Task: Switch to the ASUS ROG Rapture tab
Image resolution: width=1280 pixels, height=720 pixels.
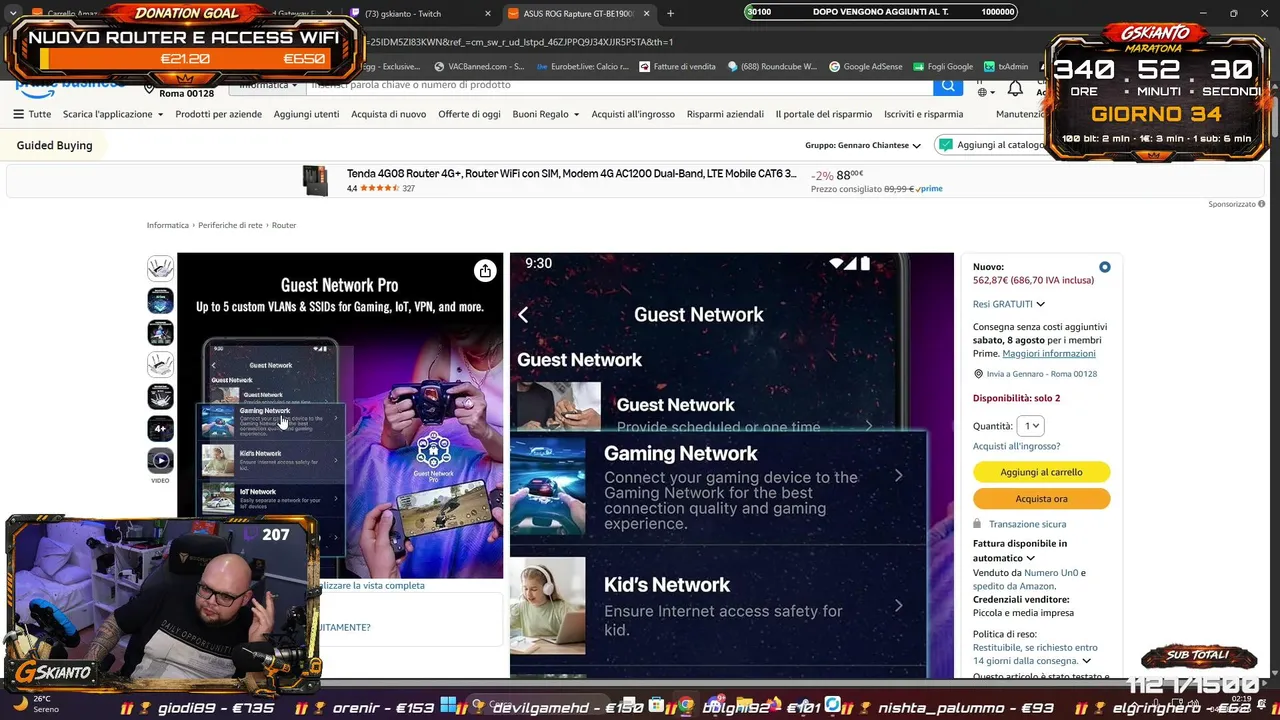Action: [578, 14]
